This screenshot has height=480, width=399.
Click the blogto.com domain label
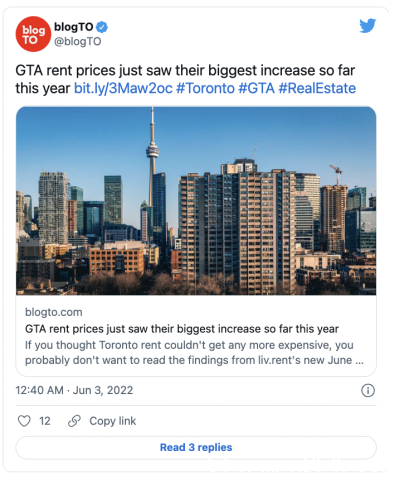click(x=54, y=312)
